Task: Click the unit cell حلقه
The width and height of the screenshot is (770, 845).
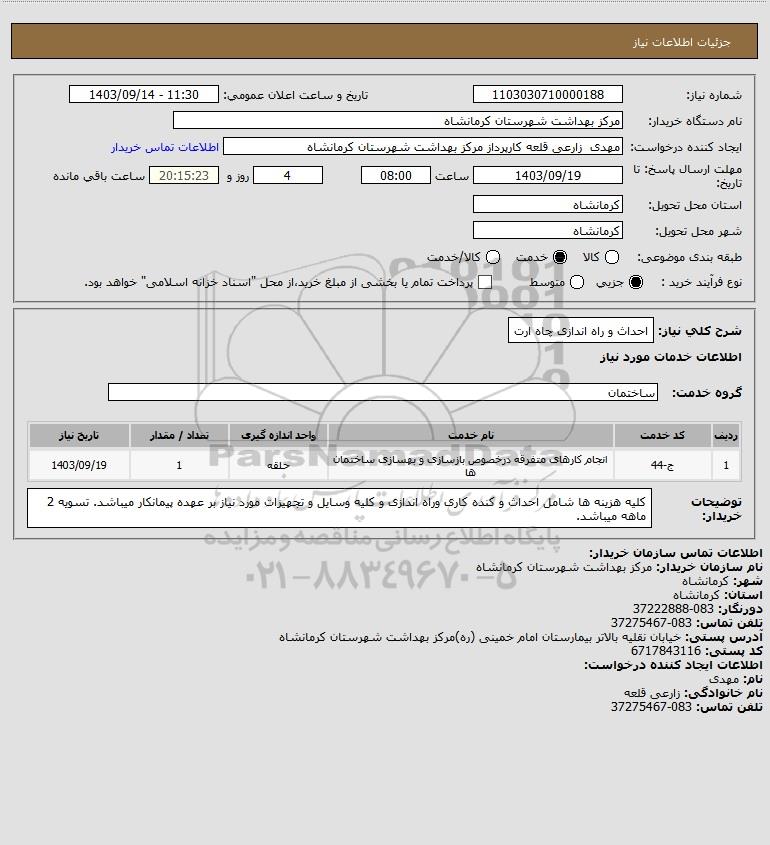Action: click(x=278, y=465)
